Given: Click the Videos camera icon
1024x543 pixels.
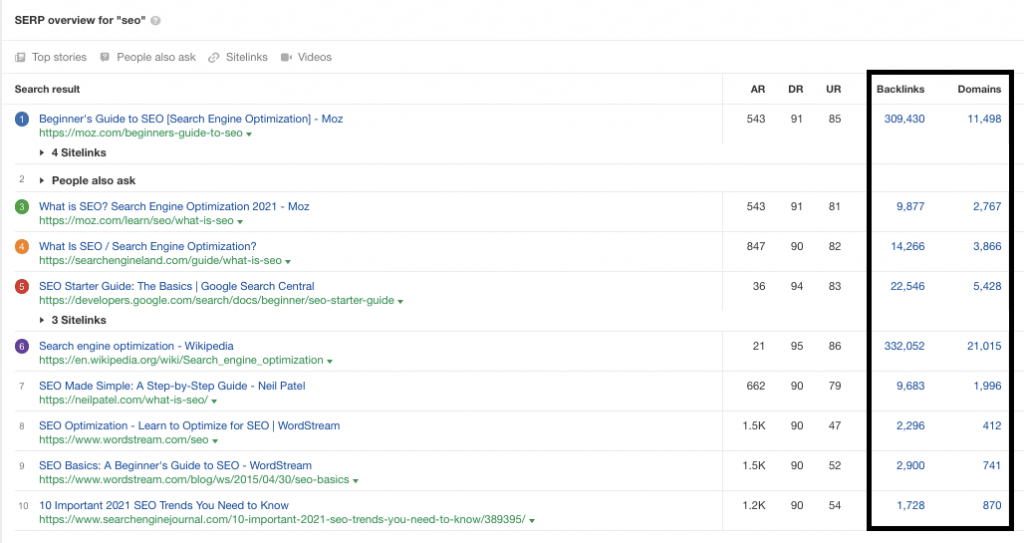Looking at the screenshot, I should (x=287, y=58).
